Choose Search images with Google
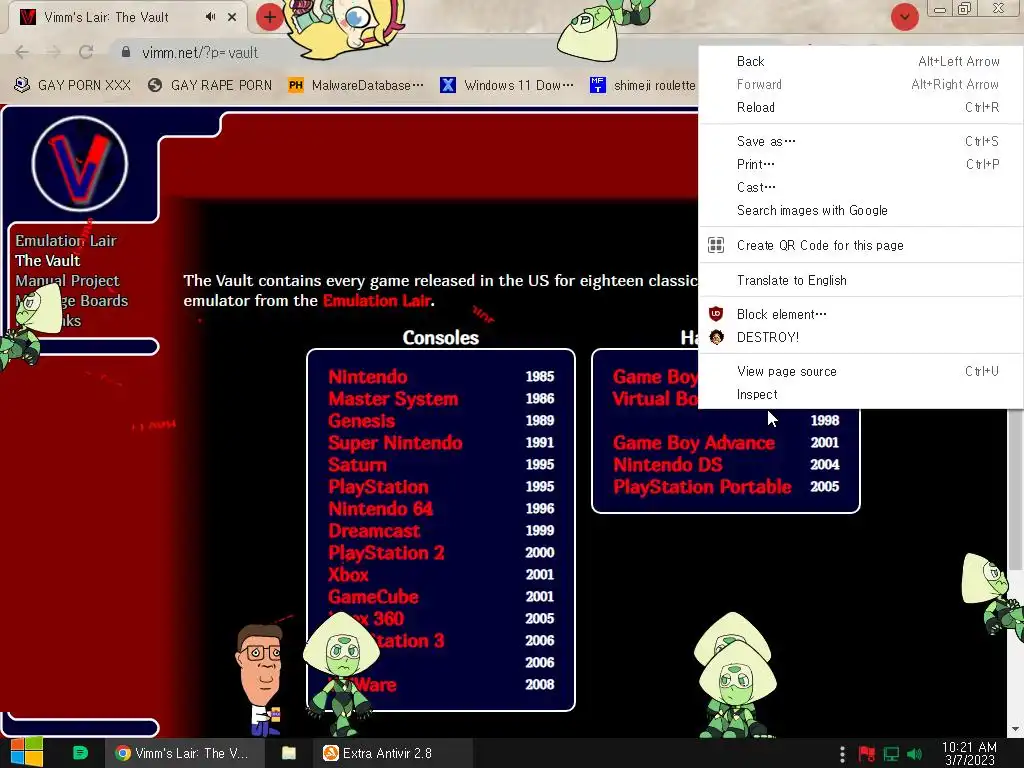The height and width of the screenshot is (768, 1024). pyautogui.click(x=860, y=210)
